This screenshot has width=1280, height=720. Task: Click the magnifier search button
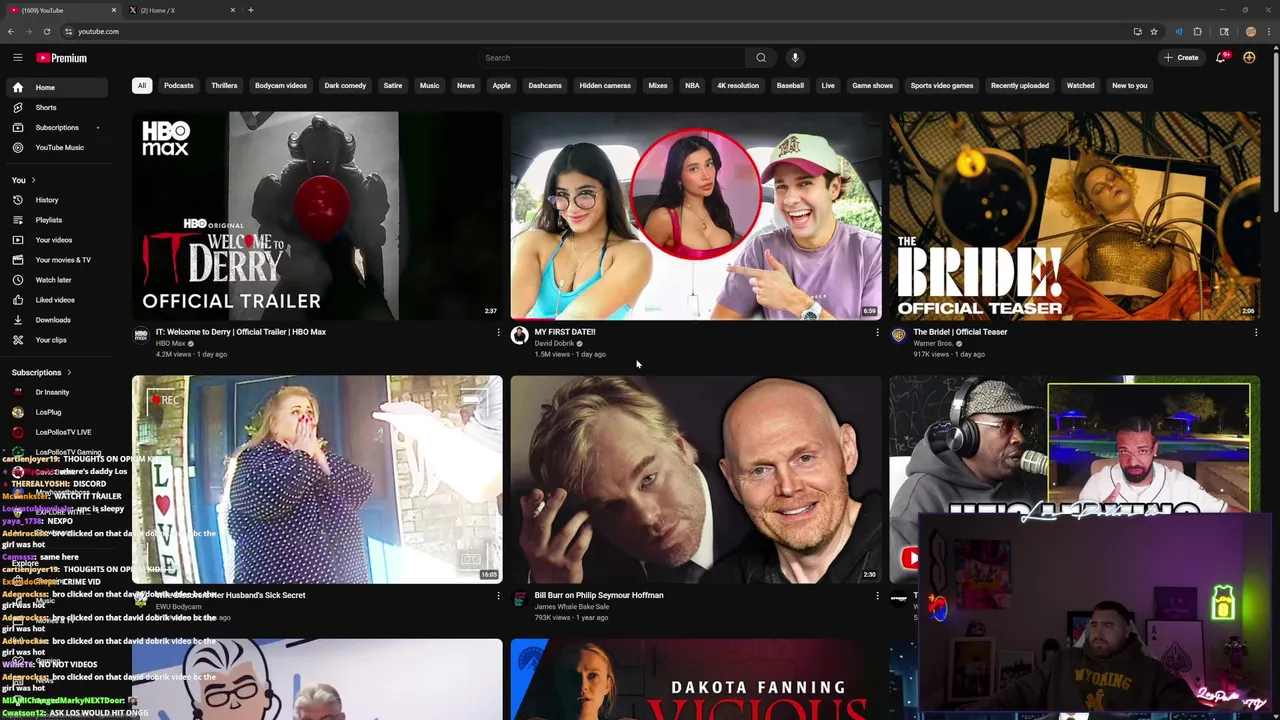tap(761, 58)
